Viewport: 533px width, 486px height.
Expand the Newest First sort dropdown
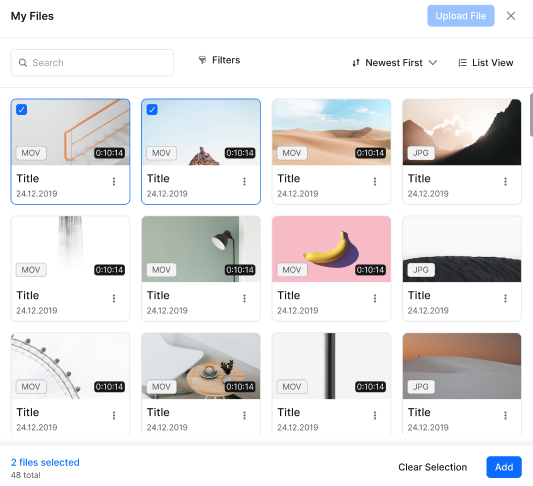coord(395,63)
